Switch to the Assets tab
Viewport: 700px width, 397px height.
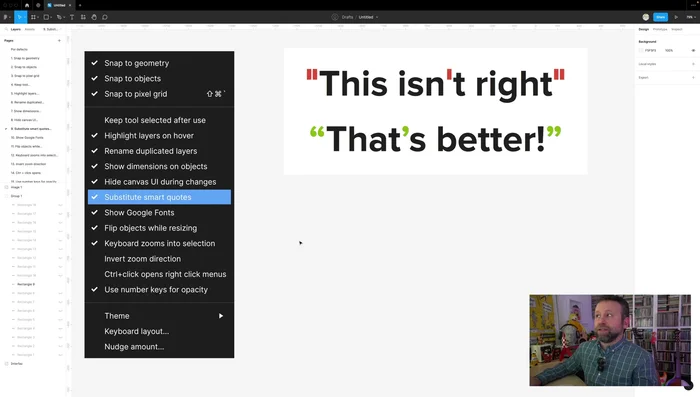tap(29, 29)
